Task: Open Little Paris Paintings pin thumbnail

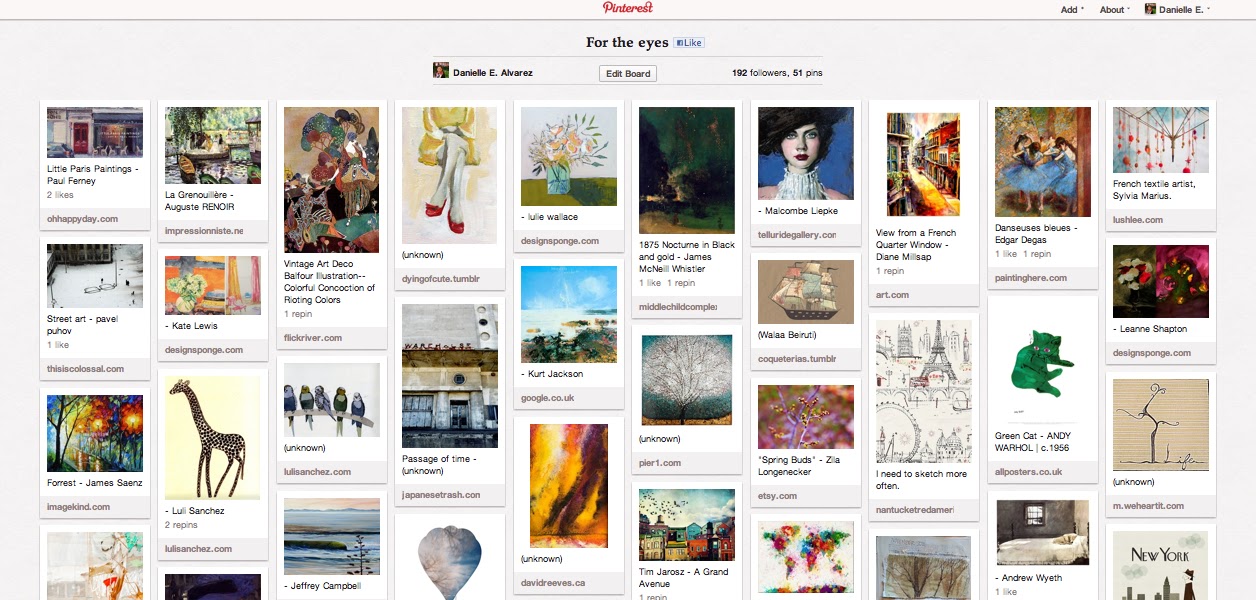Action: pos(95,132)
